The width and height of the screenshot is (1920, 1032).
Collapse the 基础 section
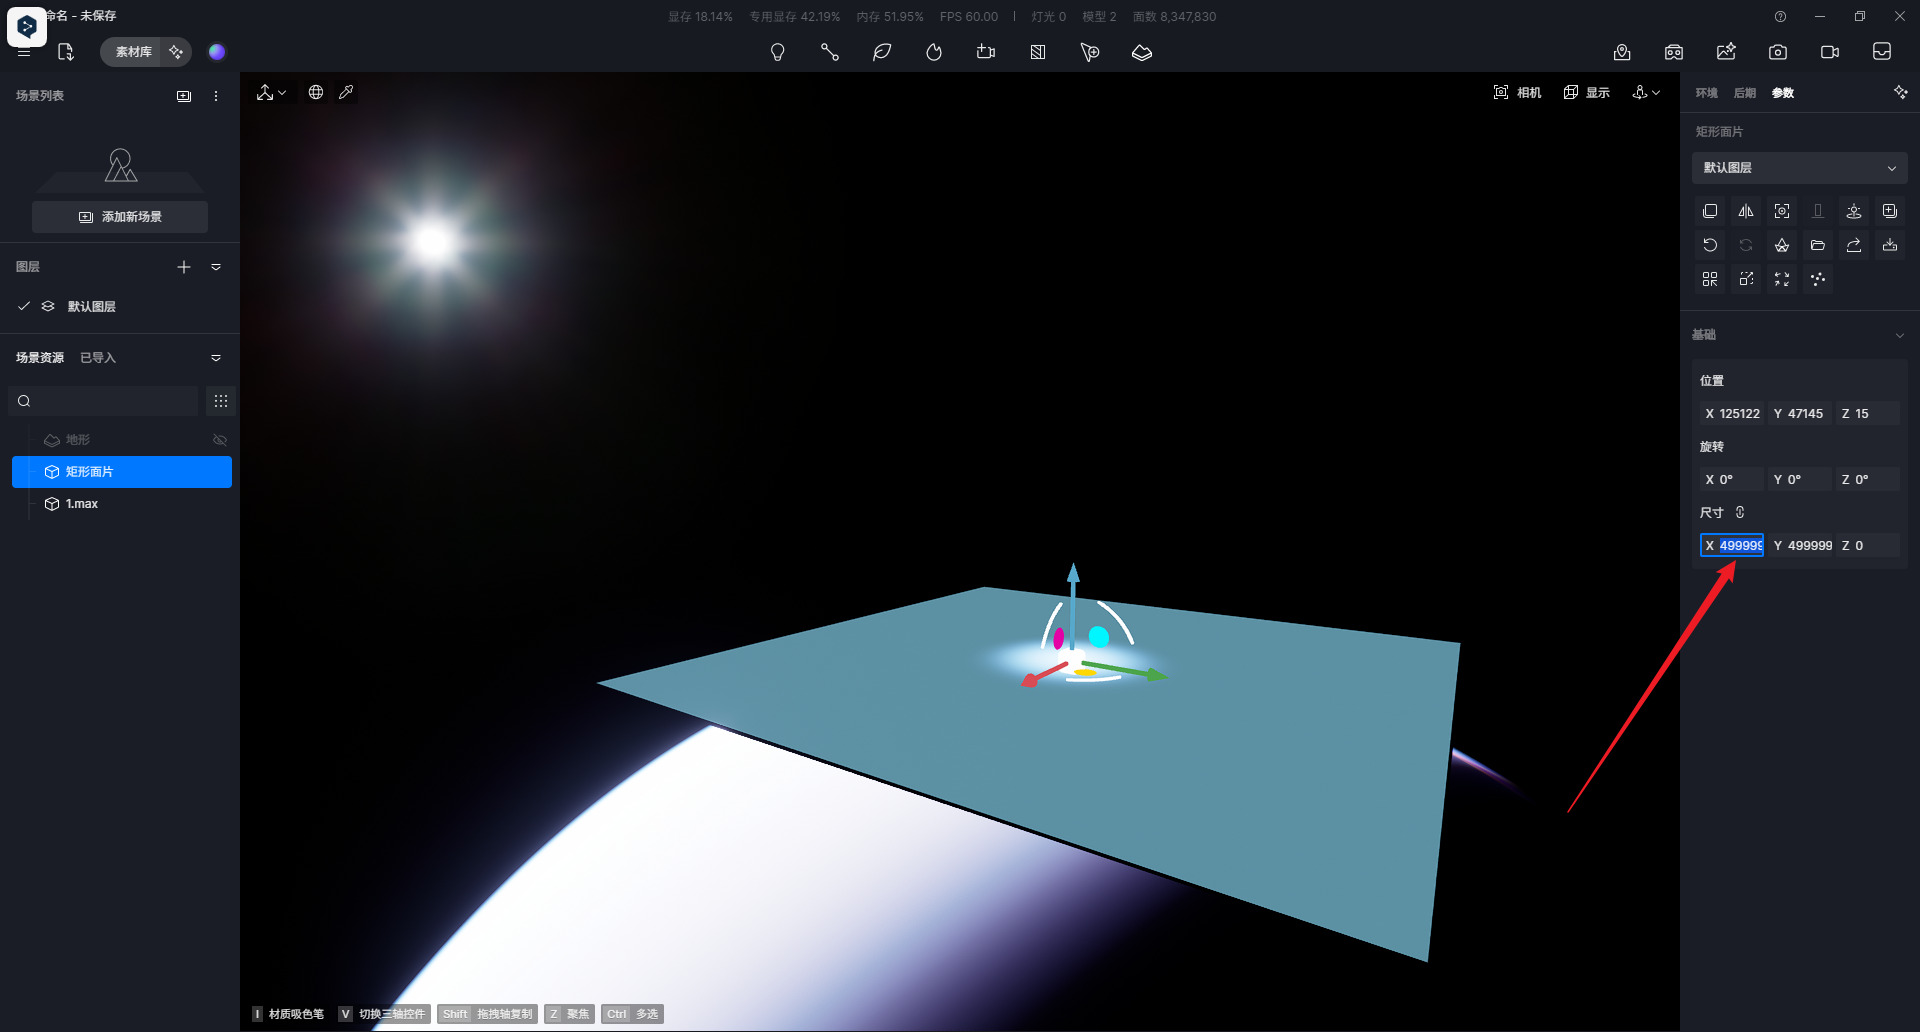(1899, 335)
